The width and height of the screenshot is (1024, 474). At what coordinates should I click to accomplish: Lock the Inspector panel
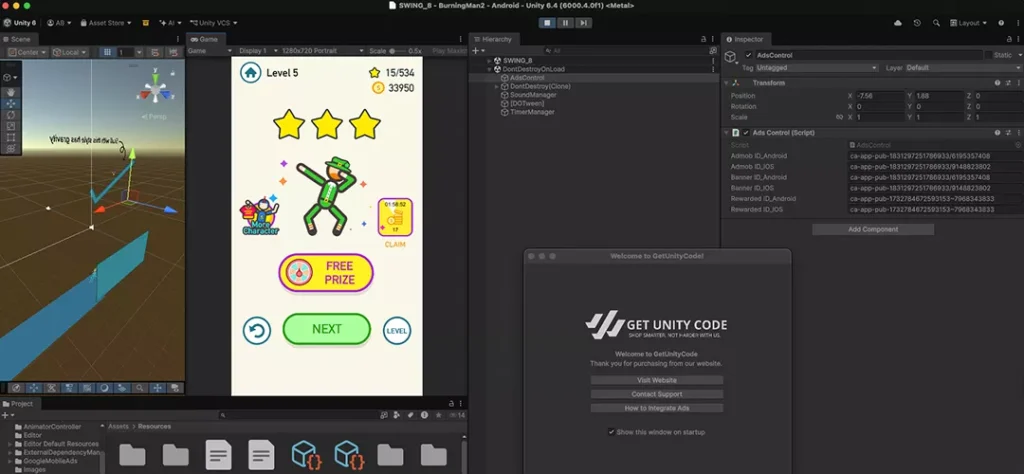click(x=1009, y=39)
